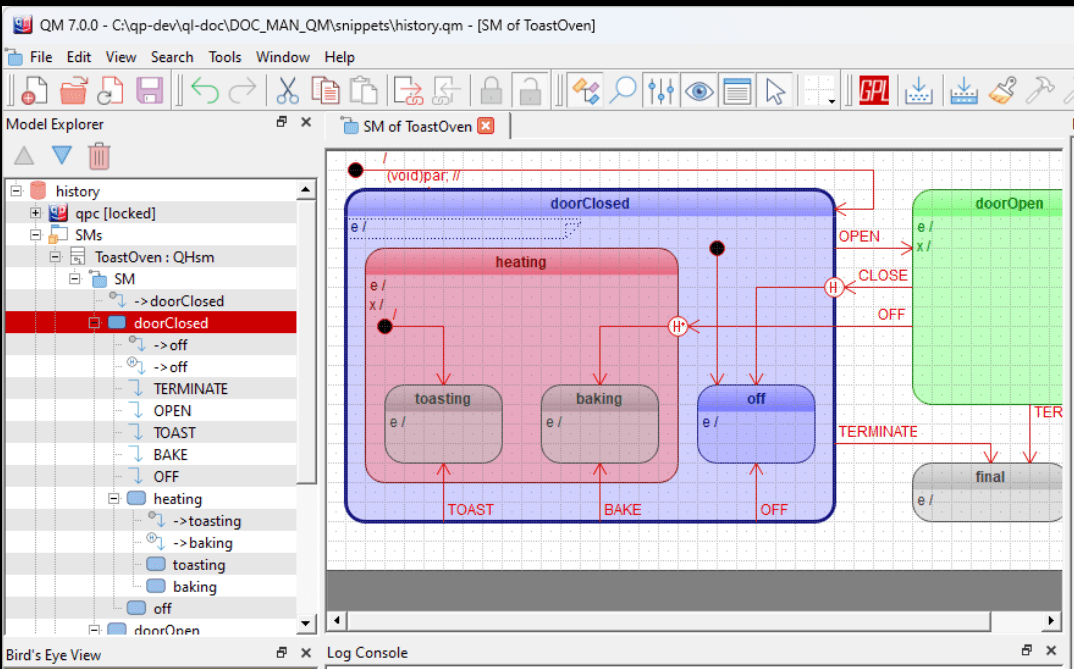Viewport: 1074px width, 669px height.
Task: Toggle the magnifier search view
Action: point(623,90)
